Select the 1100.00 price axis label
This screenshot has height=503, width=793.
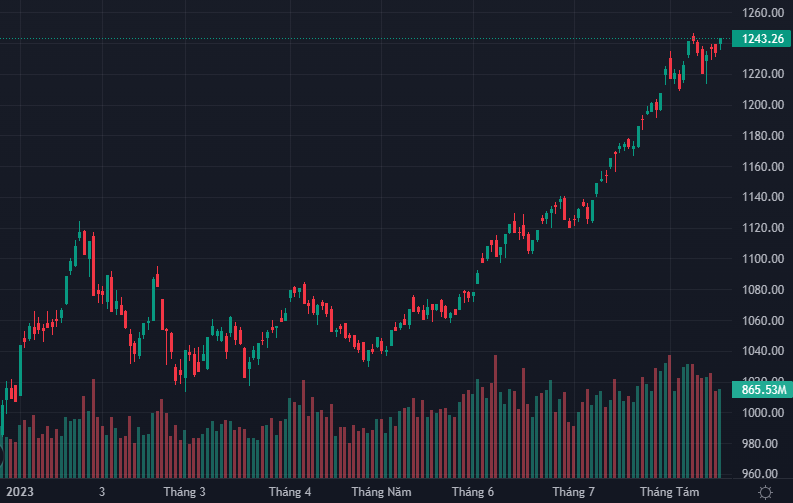(x=763, y=258)
